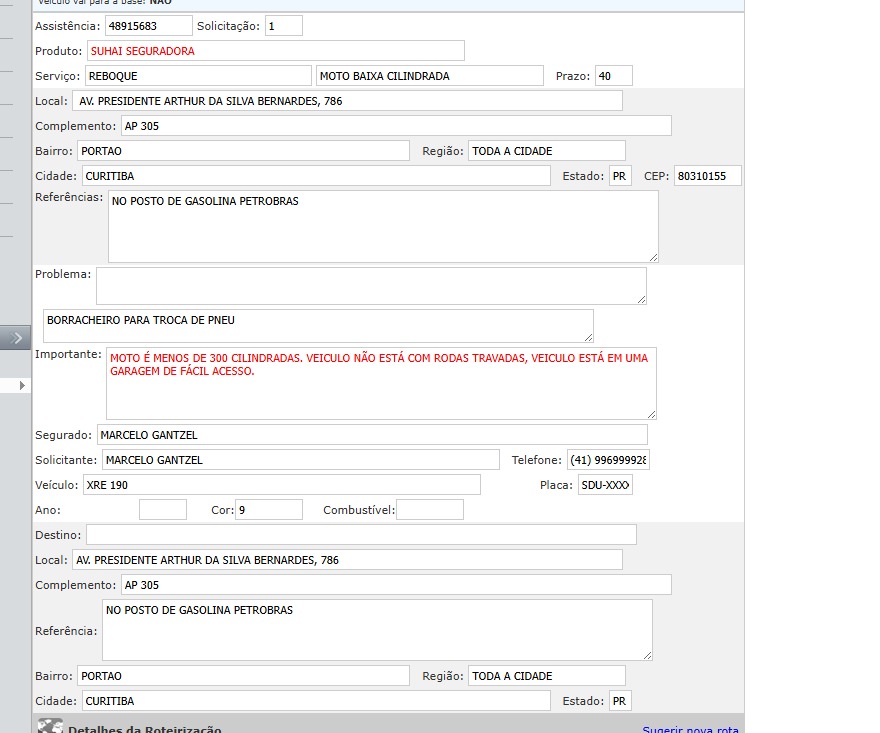Click the CEP field 80310155
Viewport: 880px width, 733px height.
pos(707,176)
